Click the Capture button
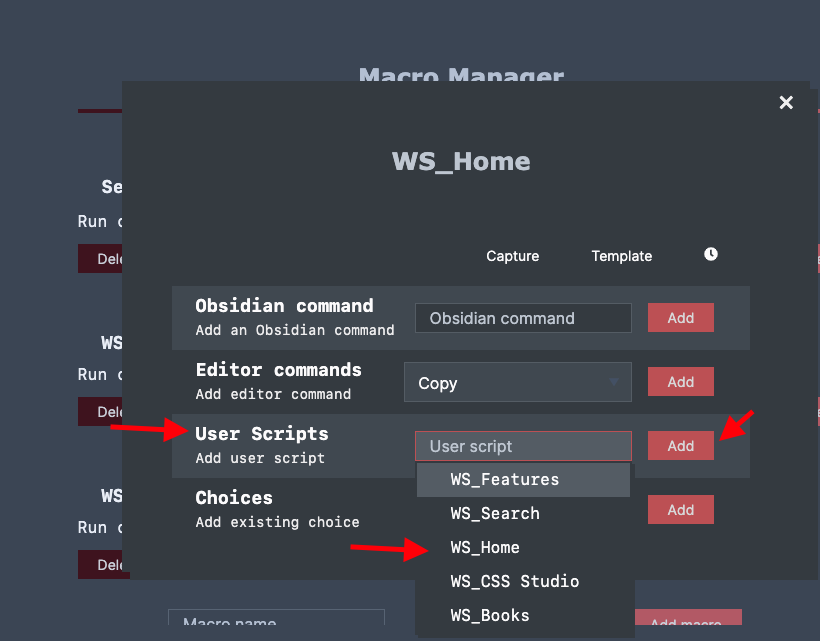Viewport: 820px width, 641px height. click(512, 256)
